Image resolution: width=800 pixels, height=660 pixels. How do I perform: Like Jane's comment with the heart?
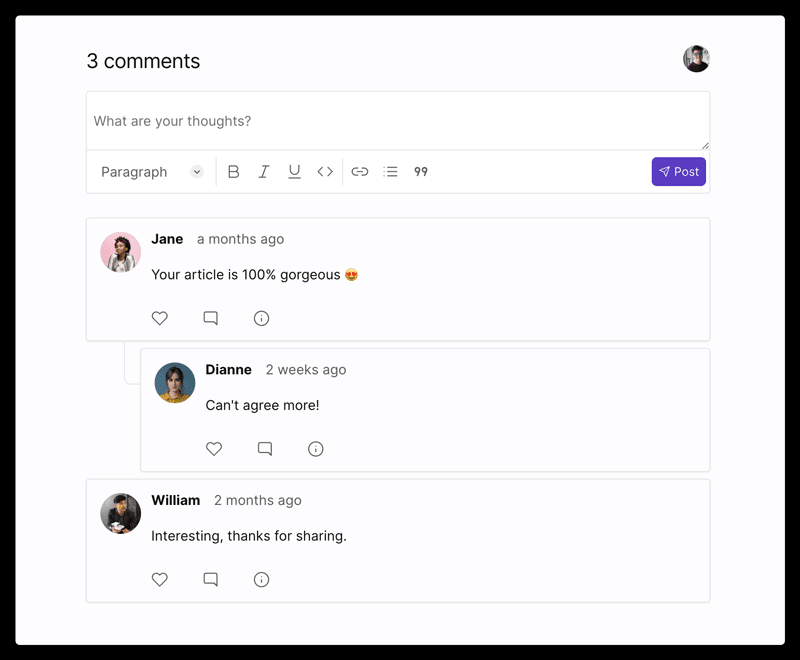pyautogui.click(x=160, y=318)
